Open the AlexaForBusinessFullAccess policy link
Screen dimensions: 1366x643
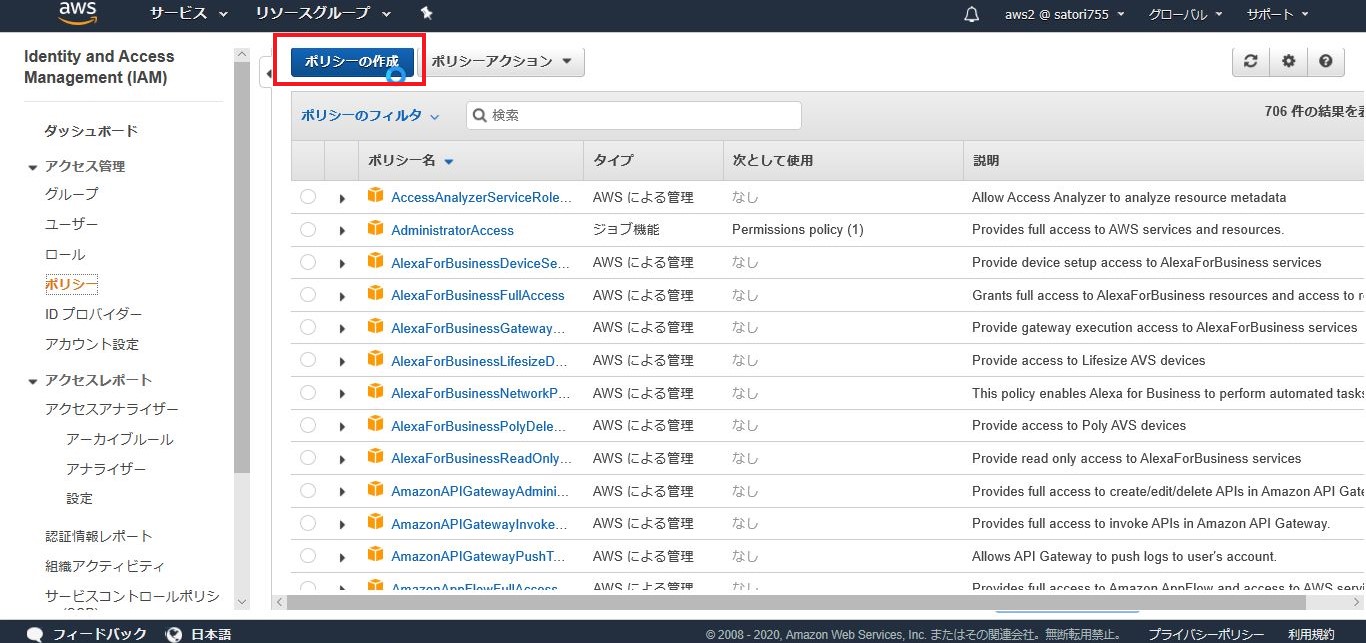pyautogui.click(x=478, y=295)
